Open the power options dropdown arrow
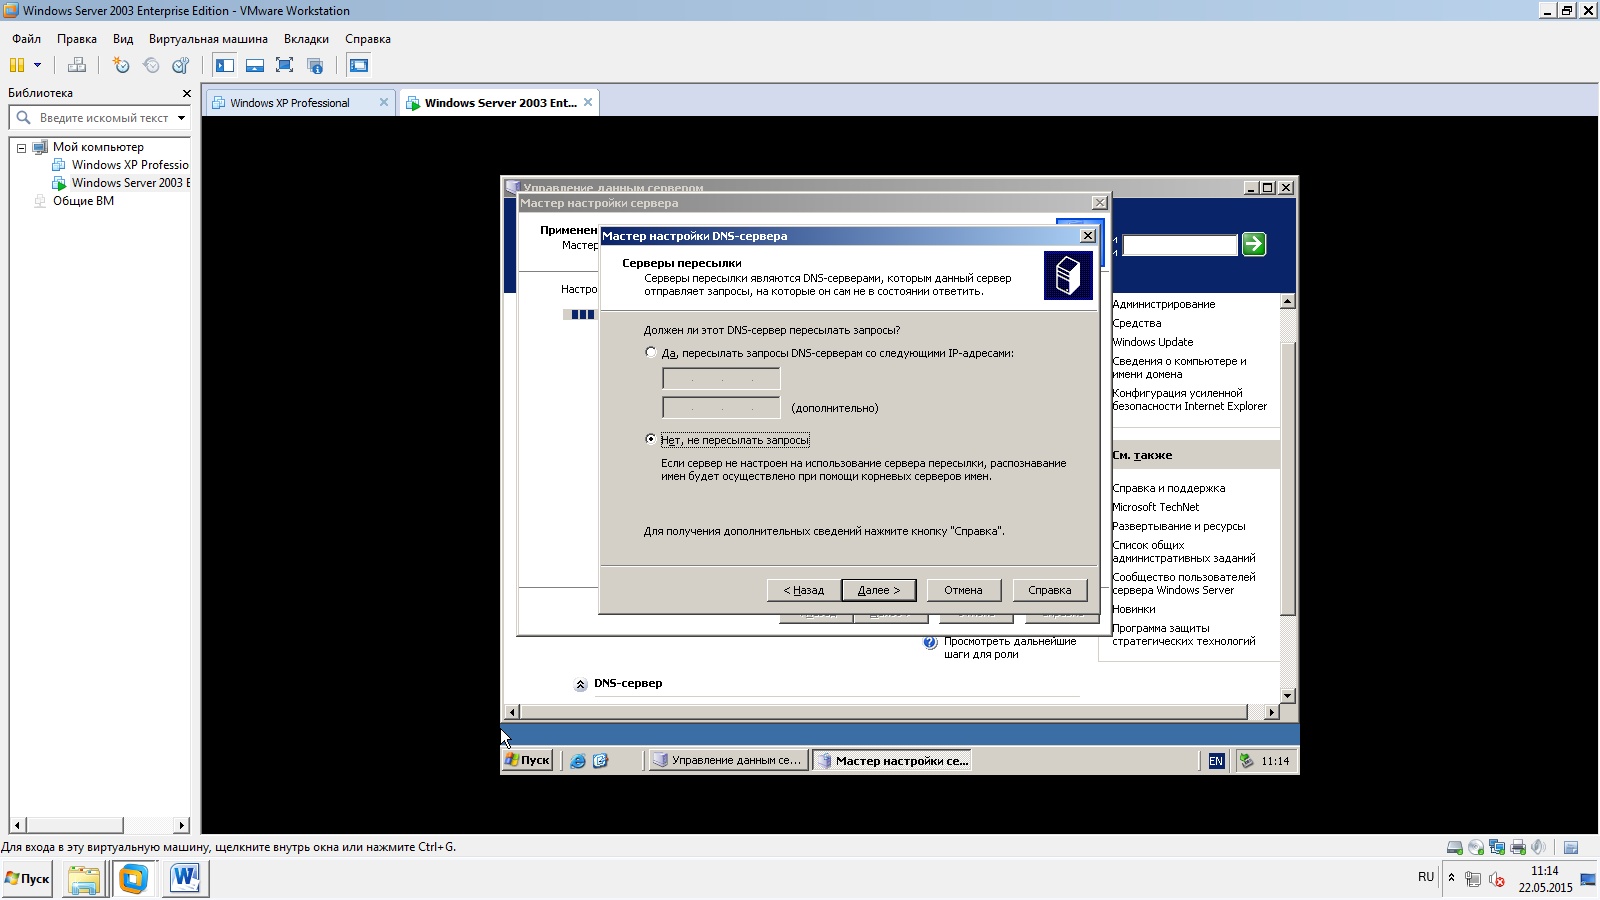1600x900 pixels. 38,65
